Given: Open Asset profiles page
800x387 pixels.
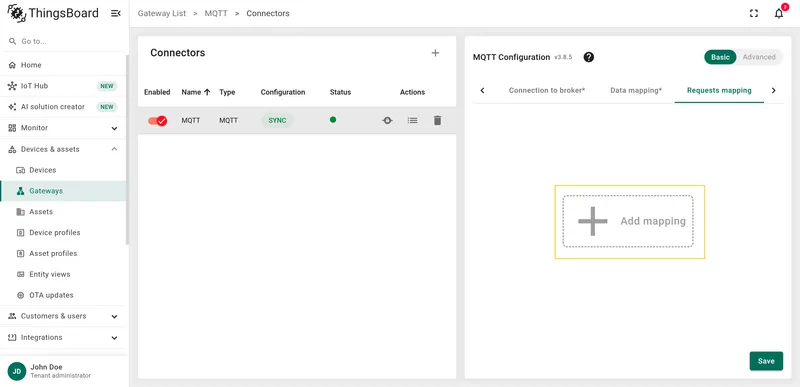Looking at the screenshot, I should pyautogui.click(x=62, y=254).
